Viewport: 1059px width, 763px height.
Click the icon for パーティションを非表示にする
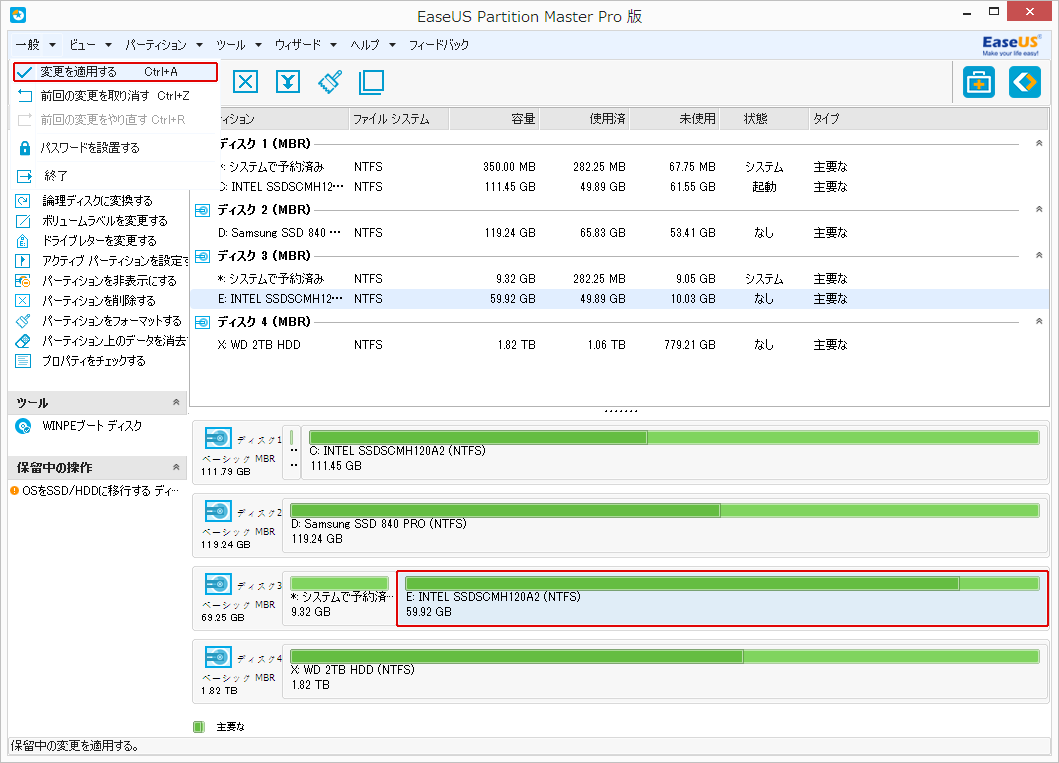(x=23, y=280)
